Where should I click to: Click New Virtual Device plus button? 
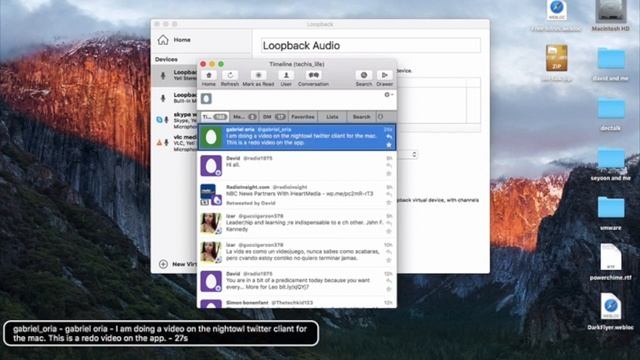click(x=163, y=264)
